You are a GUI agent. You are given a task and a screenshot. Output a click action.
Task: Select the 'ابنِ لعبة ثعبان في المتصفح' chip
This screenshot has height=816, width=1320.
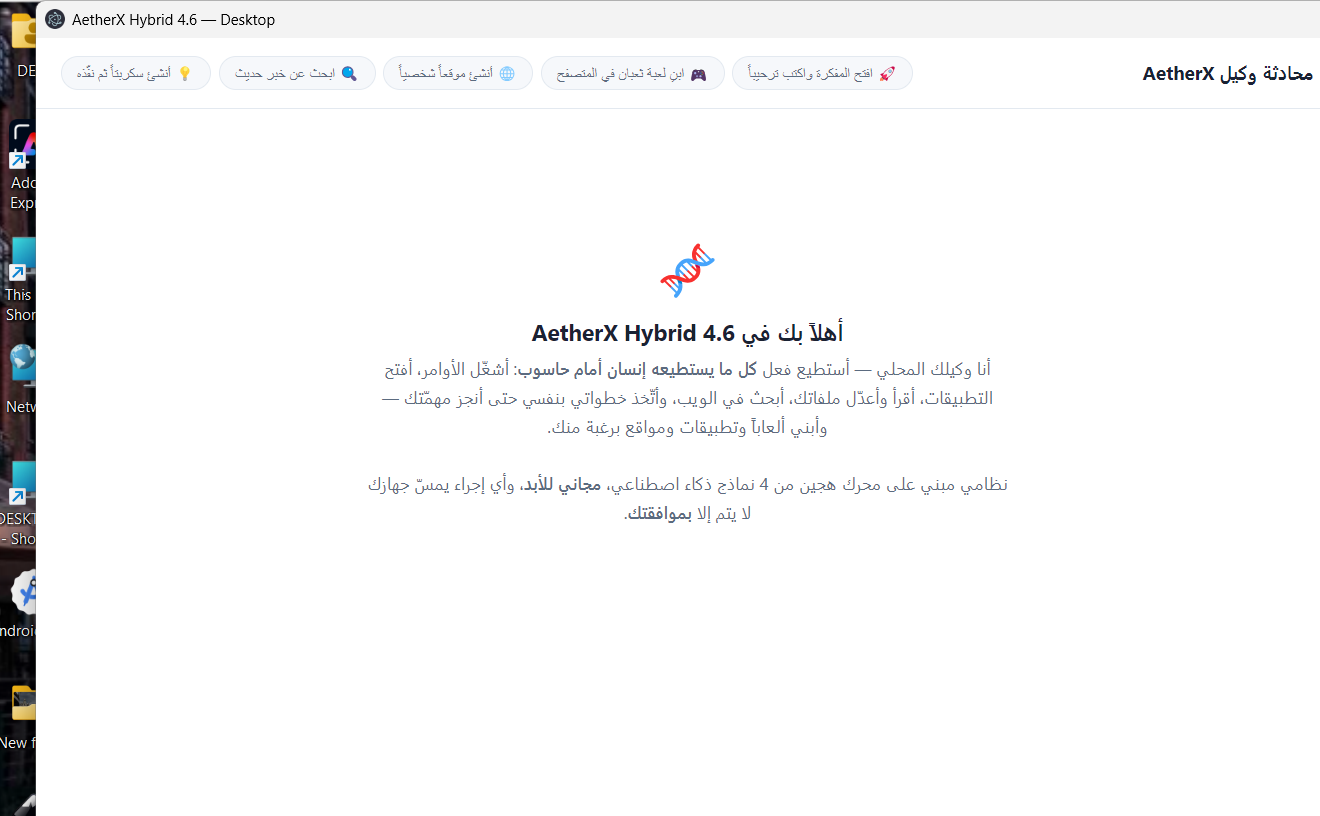[x=633, y=73]
